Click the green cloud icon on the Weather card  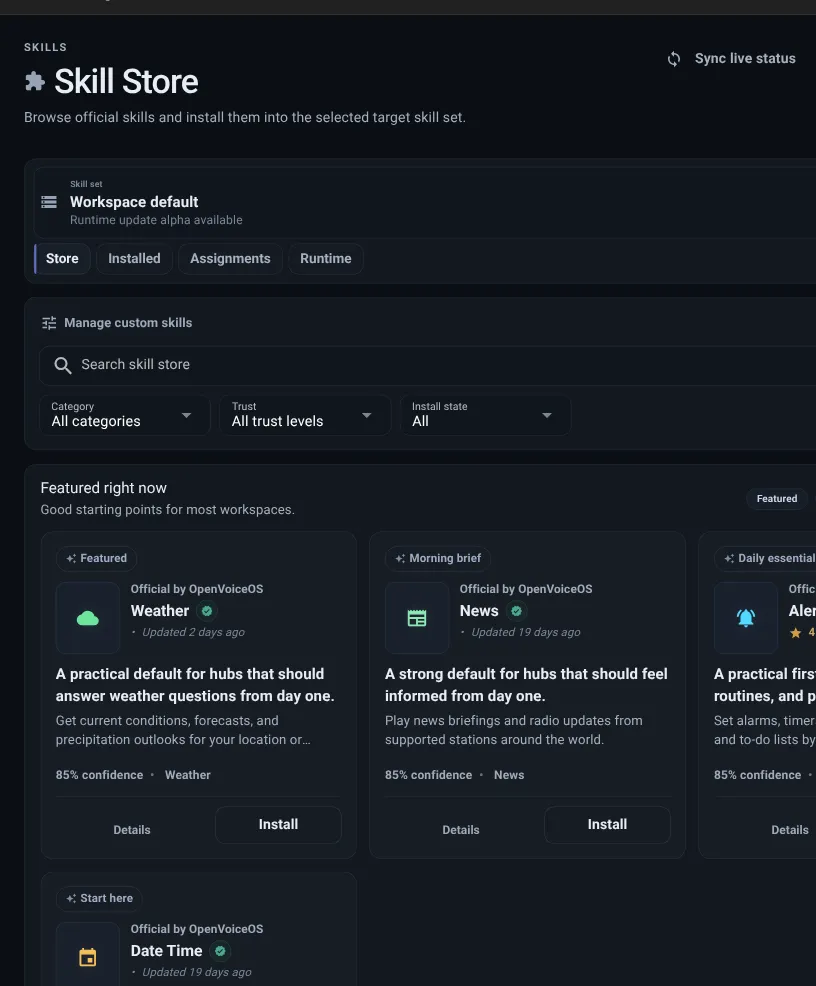(87, 618)
